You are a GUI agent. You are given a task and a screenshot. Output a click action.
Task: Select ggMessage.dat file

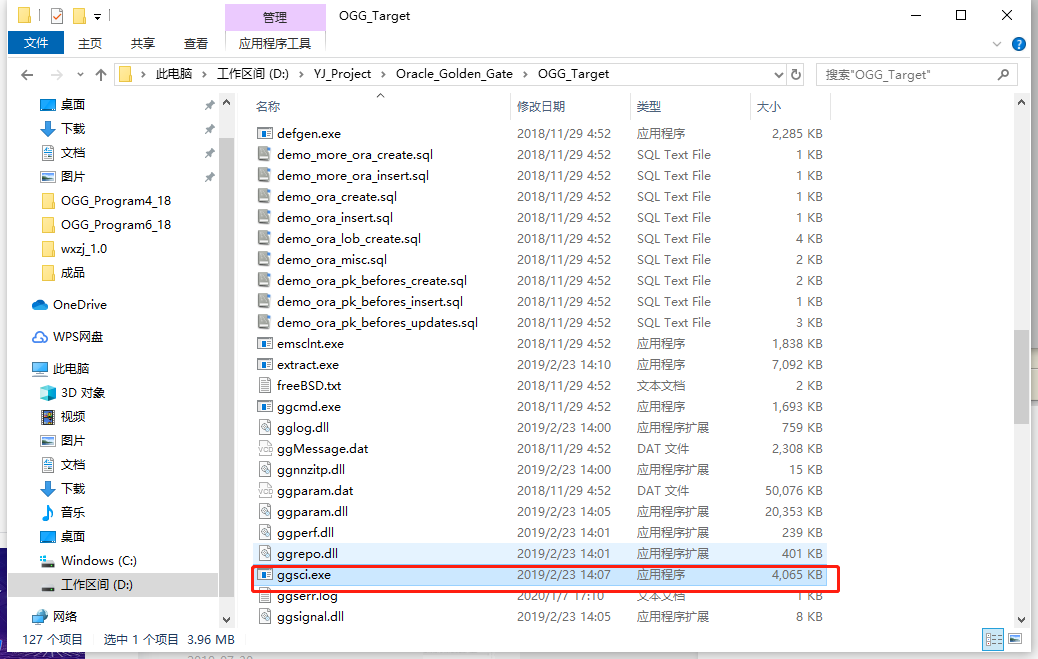point(322,449)
